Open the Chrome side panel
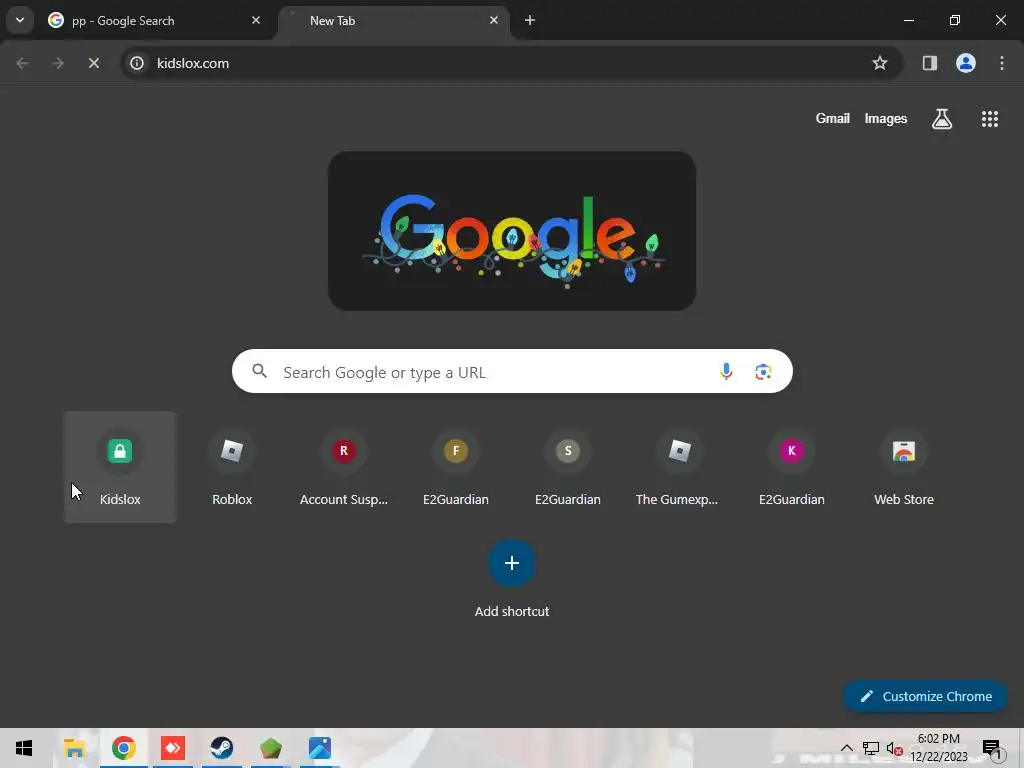Image resolution: width=1024 pixels, height=768 pixels. (929, 63)
